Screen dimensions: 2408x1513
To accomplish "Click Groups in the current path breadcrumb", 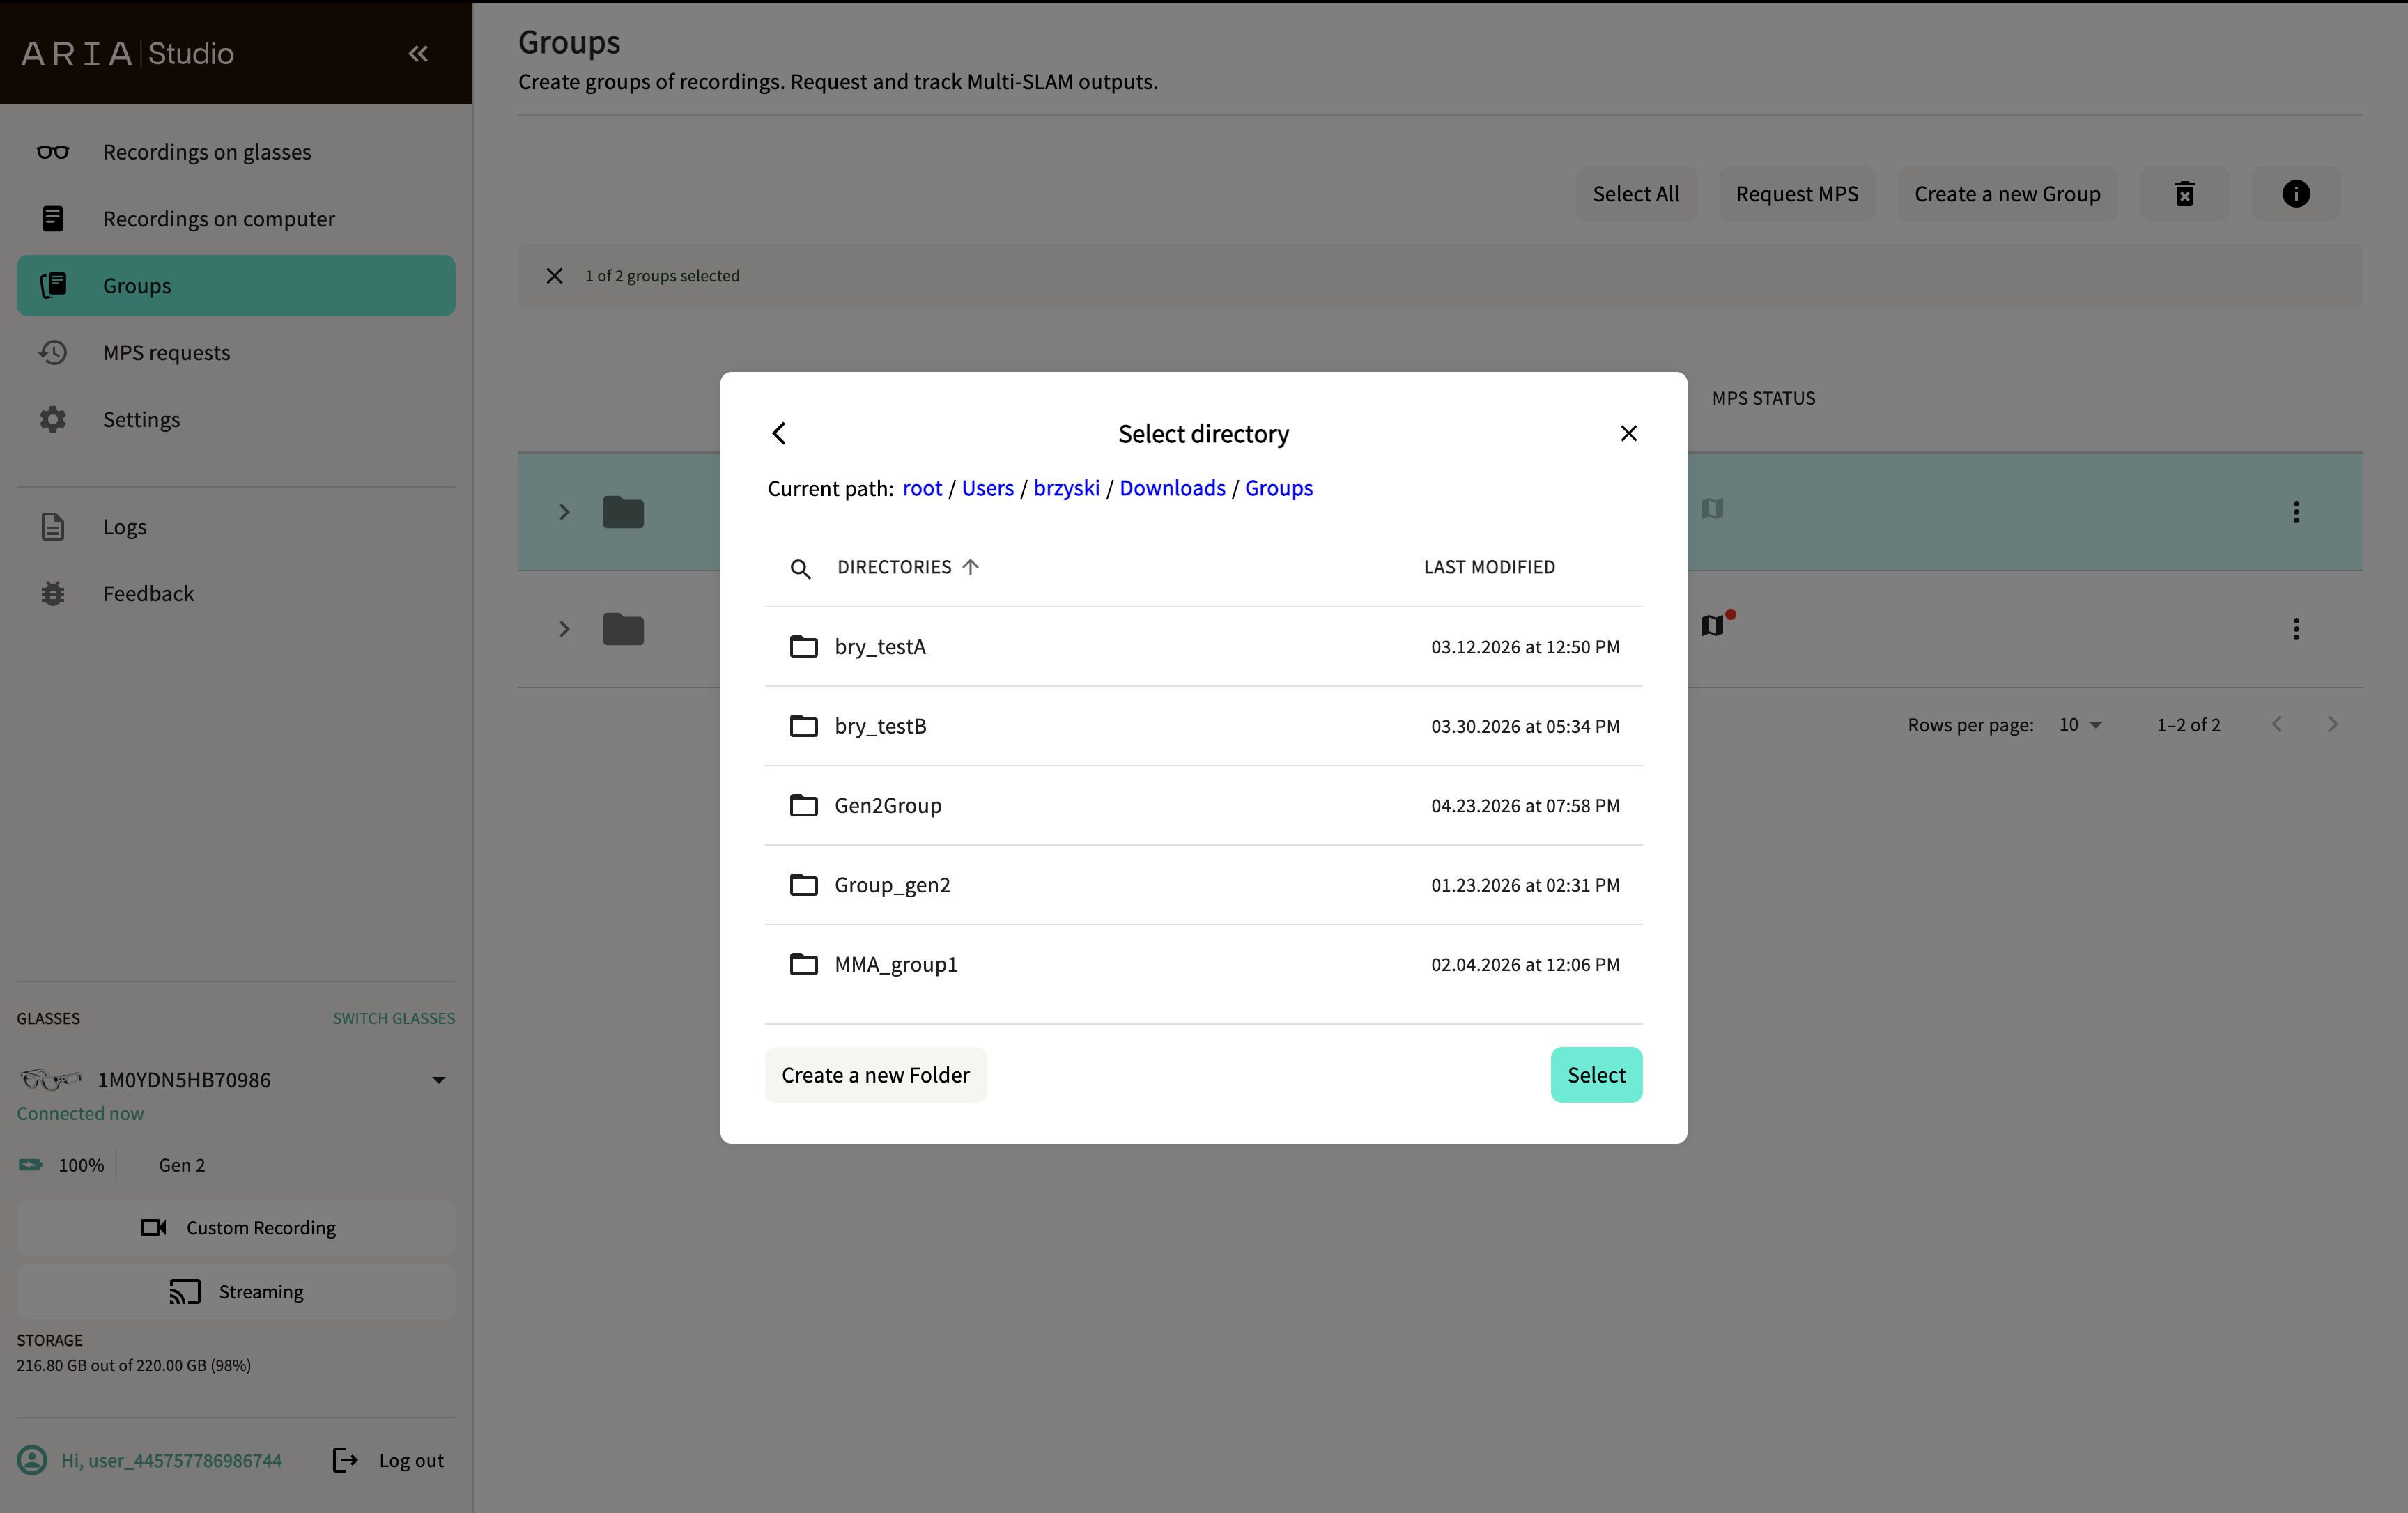I will point(1279,488).
